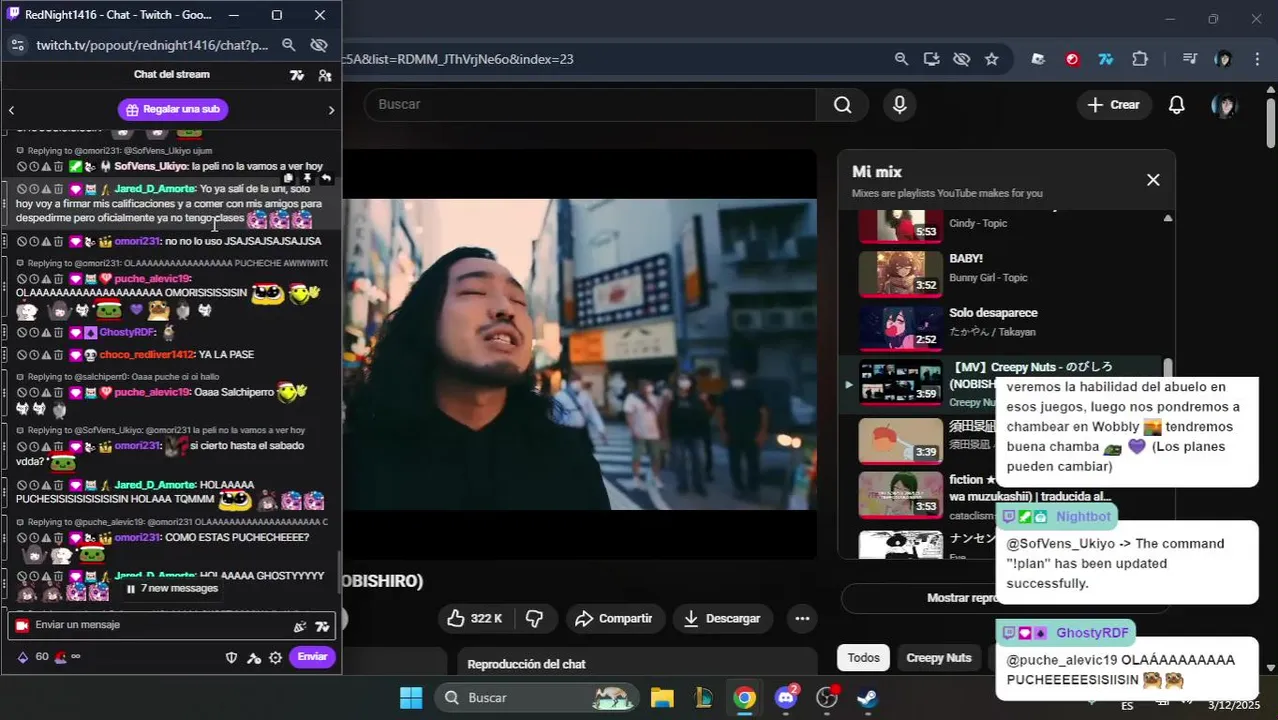
Task: Open GhostyRDF's user card in chat
Action: 127,332
